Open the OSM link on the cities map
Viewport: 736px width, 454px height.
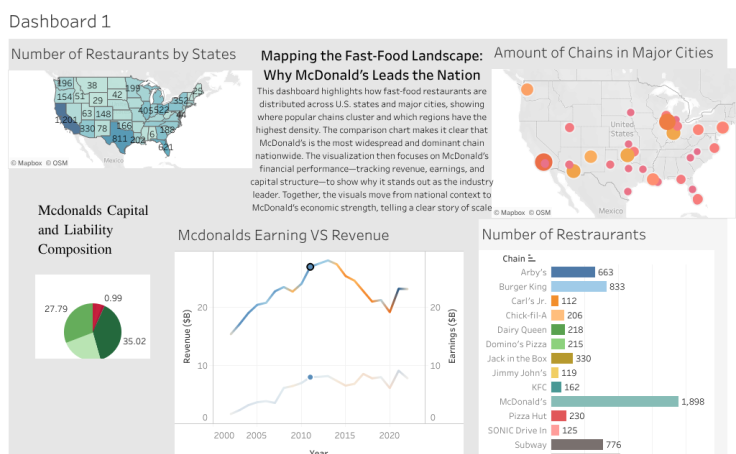click(540, 213)
